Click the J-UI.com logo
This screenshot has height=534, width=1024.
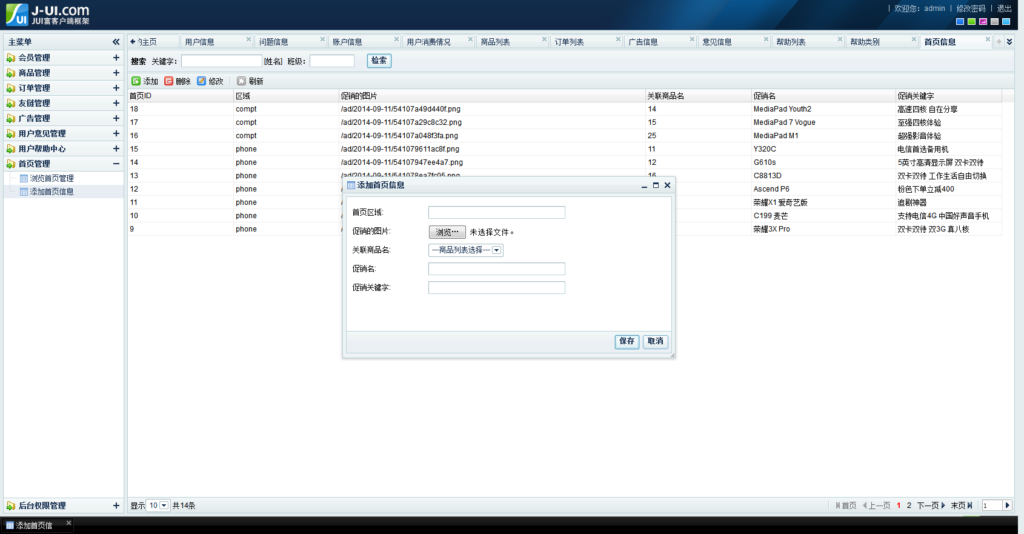[48, 14]
